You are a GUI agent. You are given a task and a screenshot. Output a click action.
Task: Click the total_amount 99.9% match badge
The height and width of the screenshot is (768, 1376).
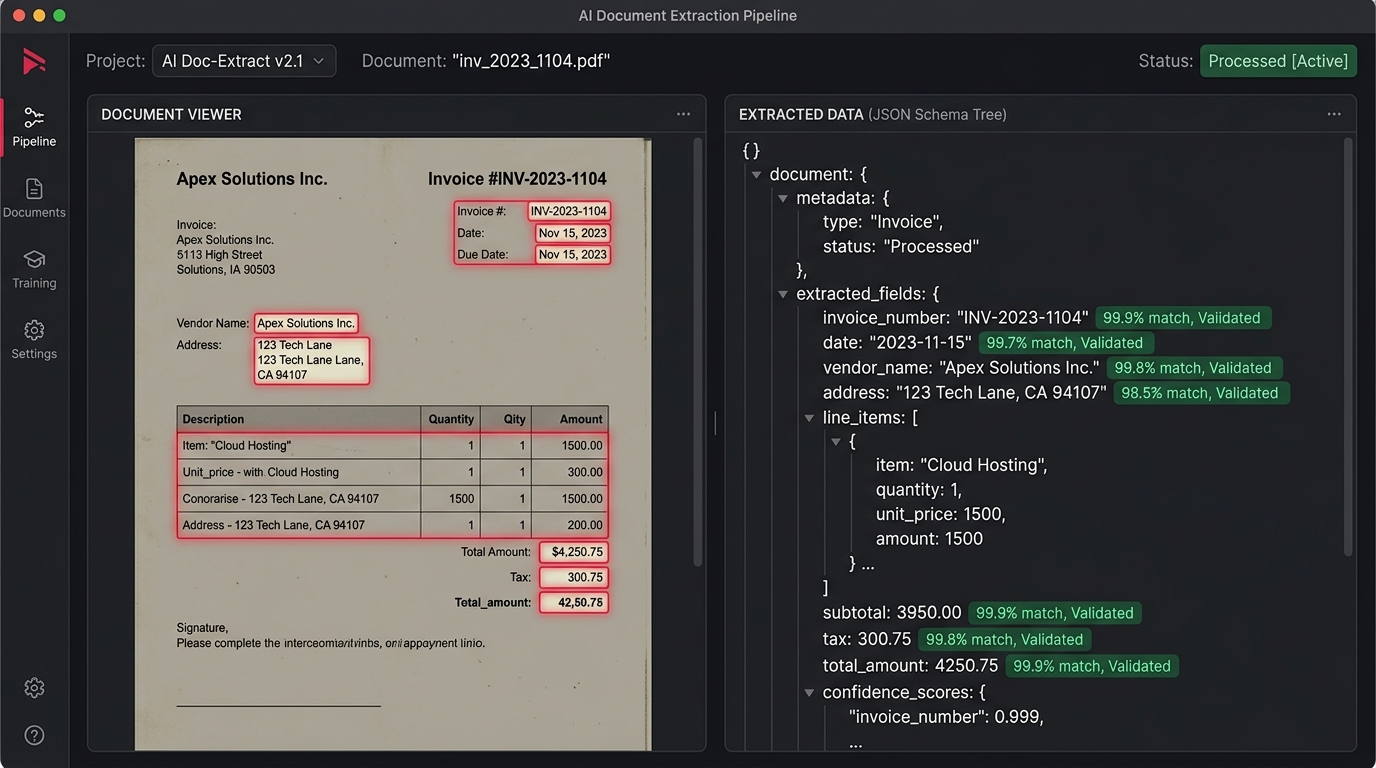1092,666
